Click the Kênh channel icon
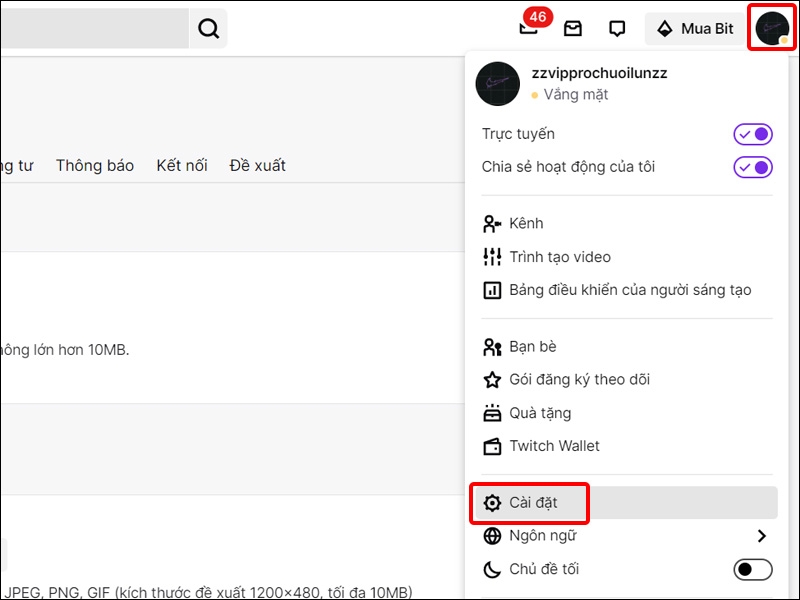This screenshot has width=800, height=600. [x=492, y=223]
